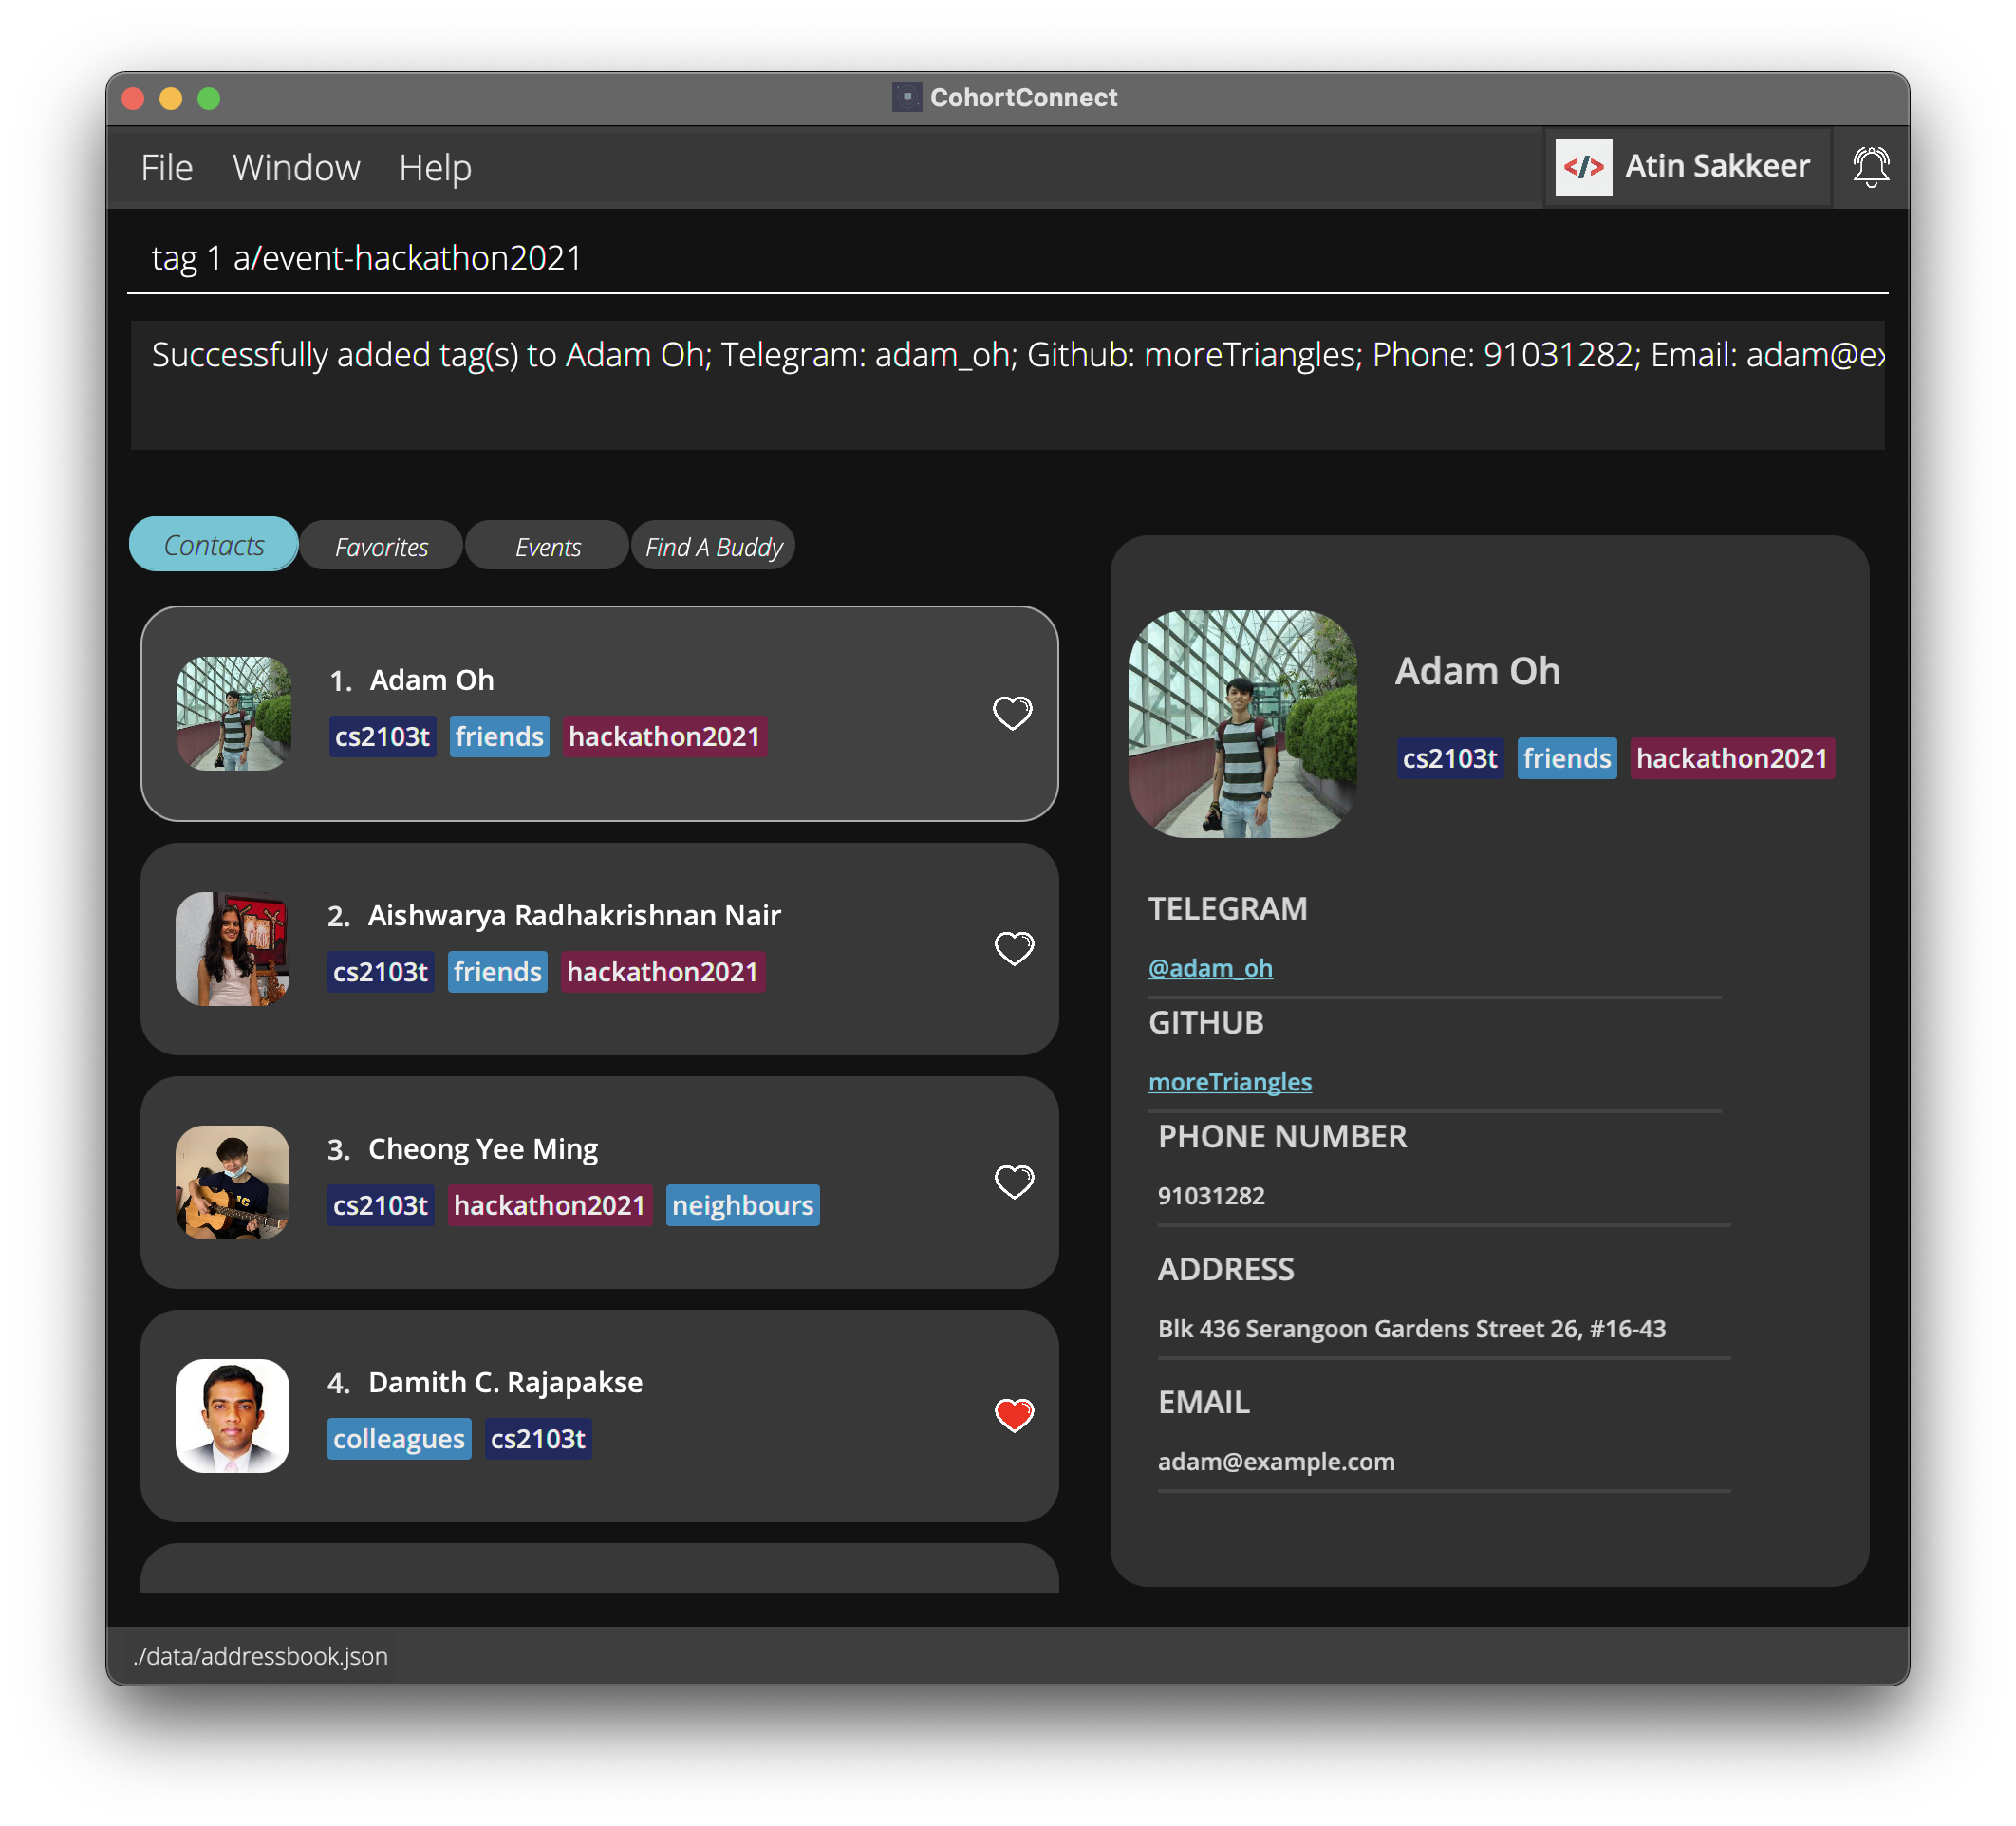
Task: Click Adam Oh's large profile photo
Action: 1242,724
